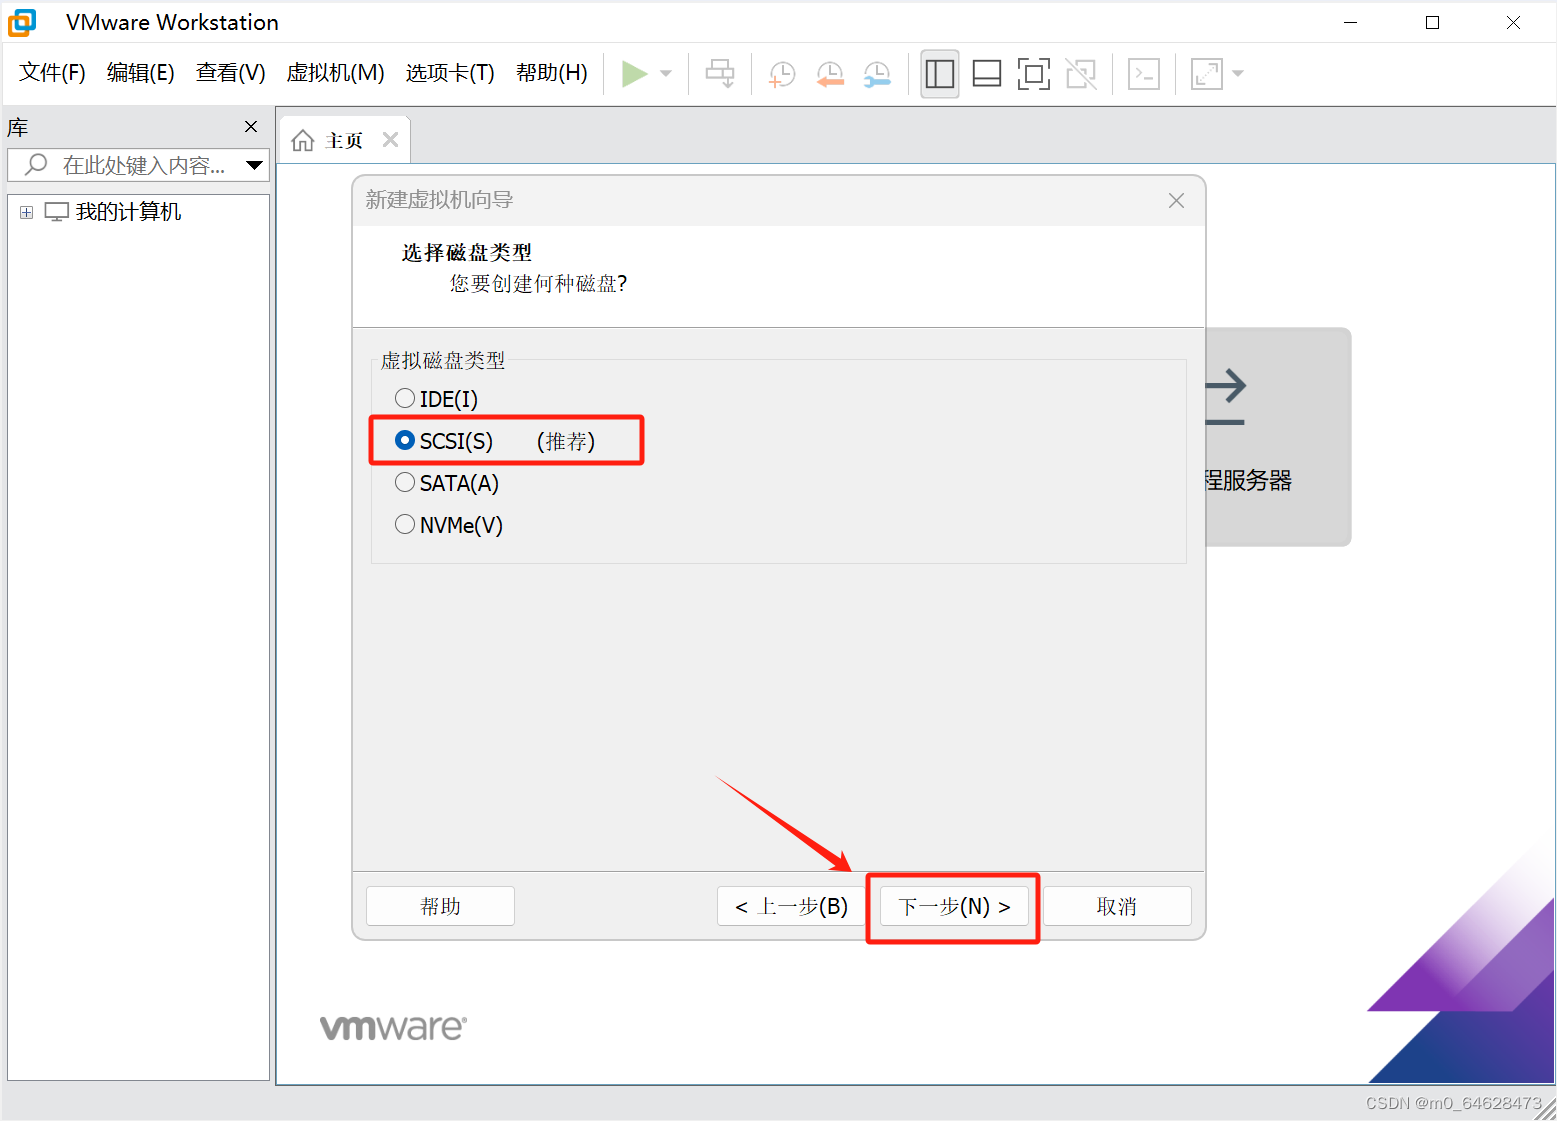Viewport: 1557px width, 1121px height.
Task: Close the 主页 tab
Action: click(391, 140)
